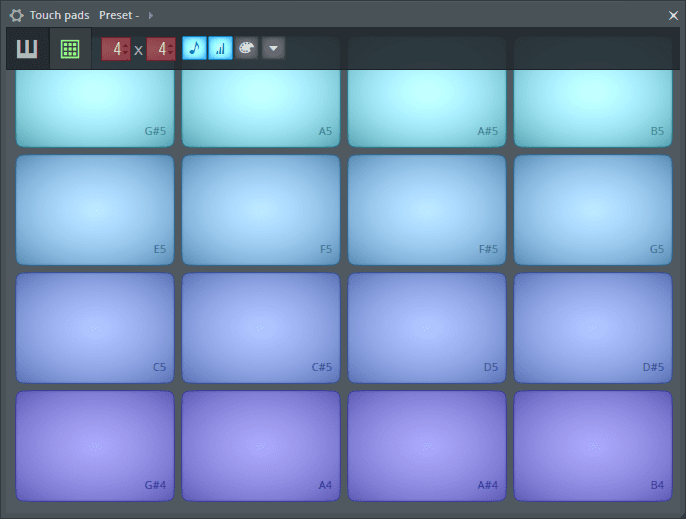Open the color palette icon

[x=247, y=49]
